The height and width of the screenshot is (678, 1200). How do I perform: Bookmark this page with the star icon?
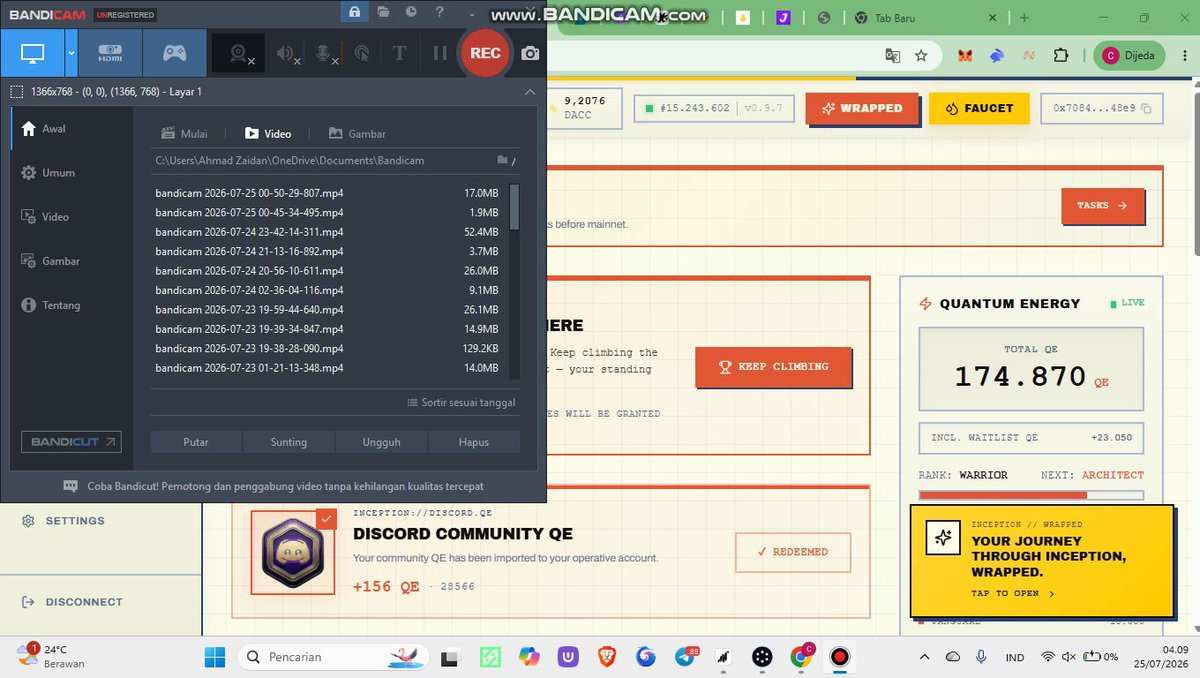click(921, 56)
